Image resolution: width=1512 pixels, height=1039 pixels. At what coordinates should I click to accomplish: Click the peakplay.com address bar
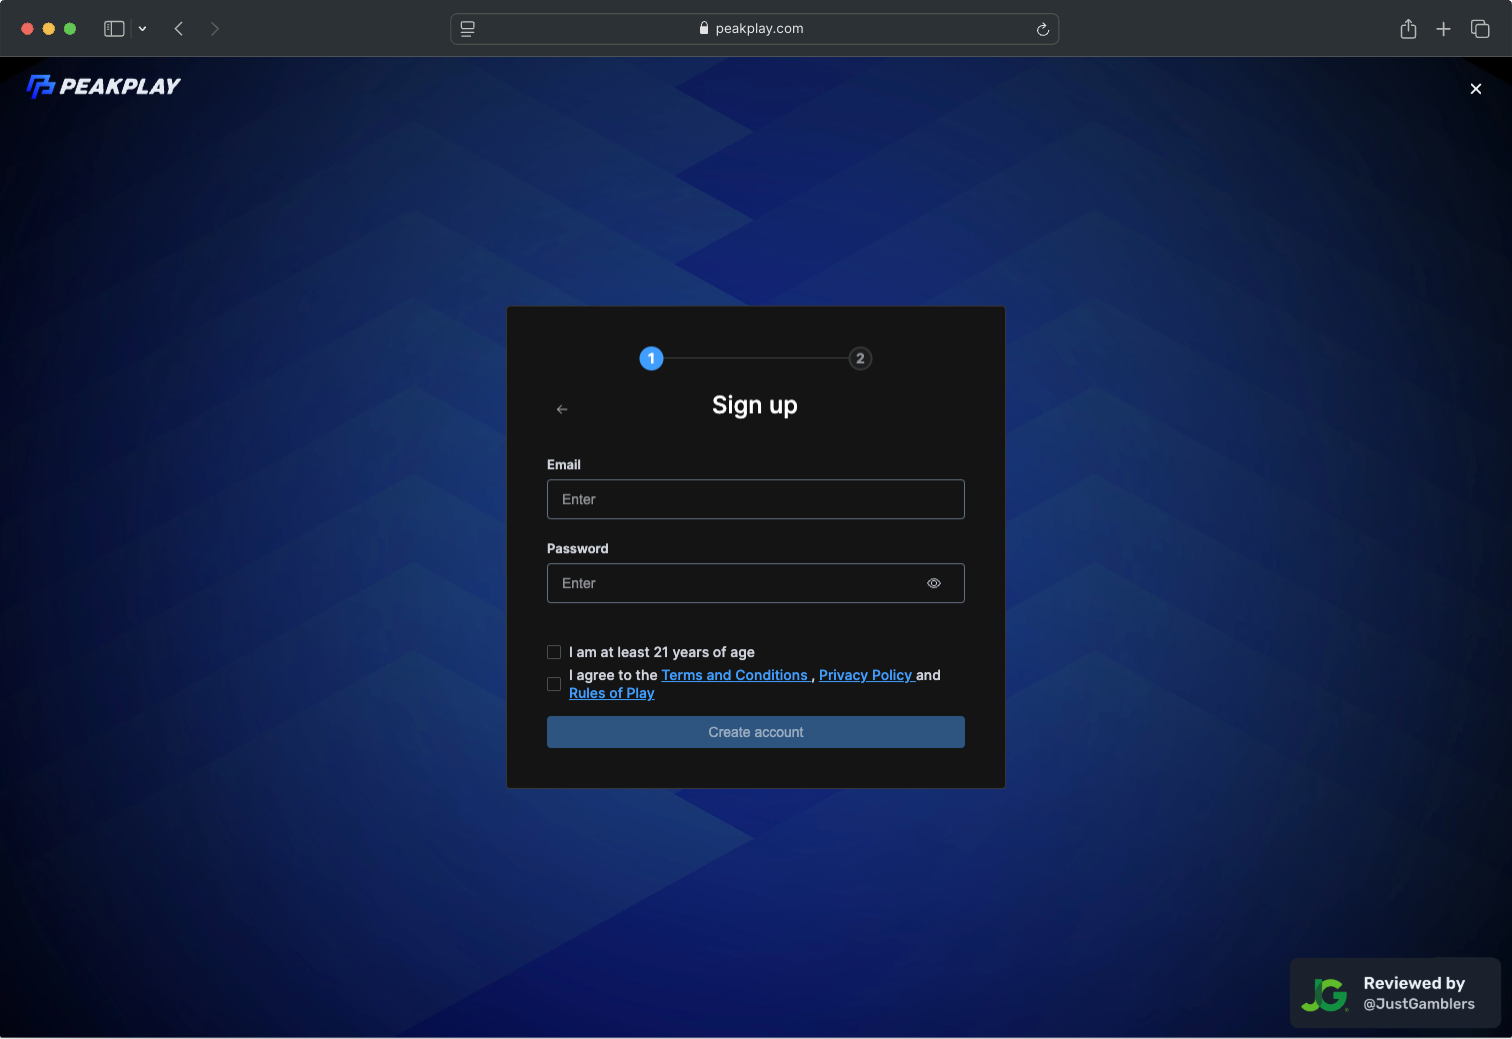[x=755, y=29]
